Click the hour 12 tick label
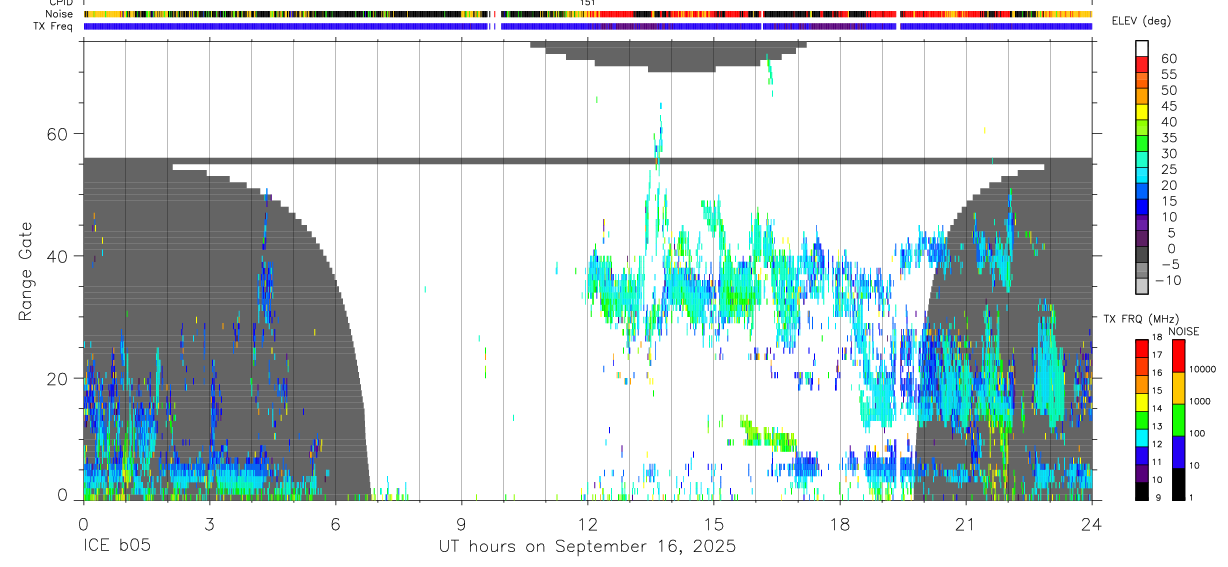Image resolution: width=1228 pixels, height=567 pixels. point(587,524)
